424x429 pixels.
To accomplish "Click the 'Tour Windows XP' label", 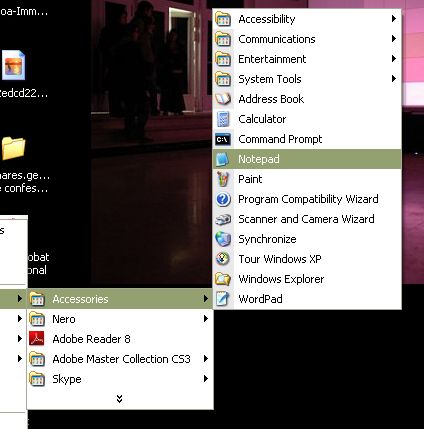I will (x=280, y=259).
